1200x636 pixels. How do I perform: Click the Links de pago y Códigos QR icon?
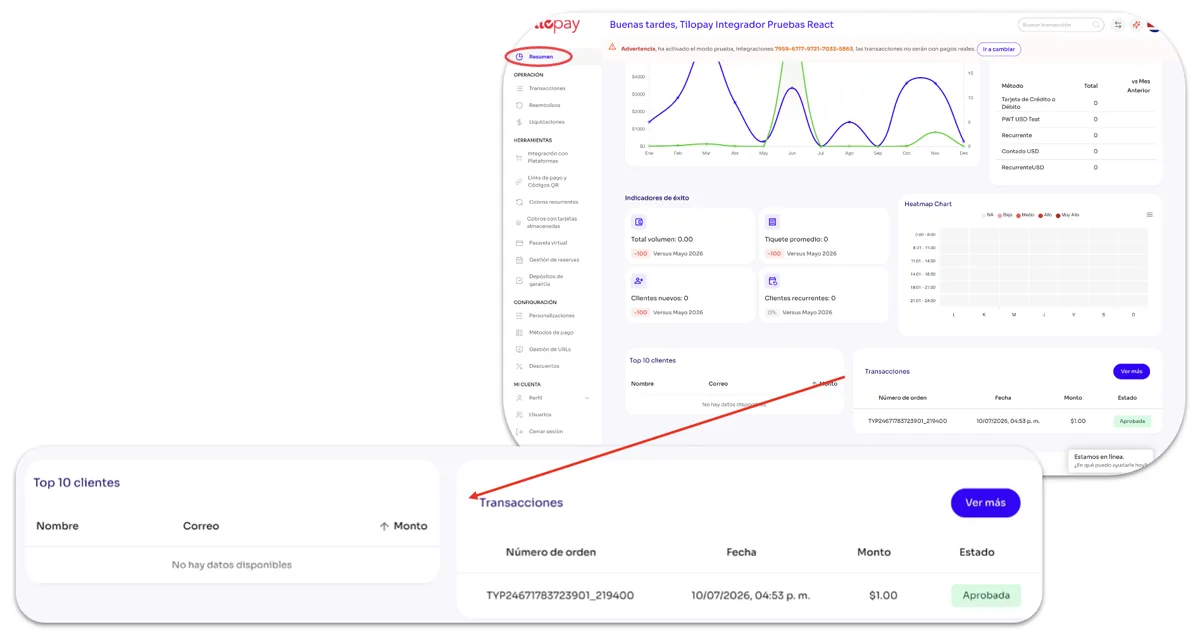519,181
